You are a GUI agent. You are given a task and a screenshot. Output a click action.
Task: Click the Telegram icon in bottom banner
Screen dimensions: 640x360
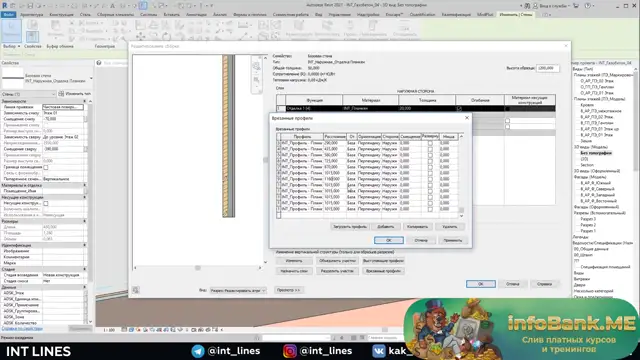(198, 351)
